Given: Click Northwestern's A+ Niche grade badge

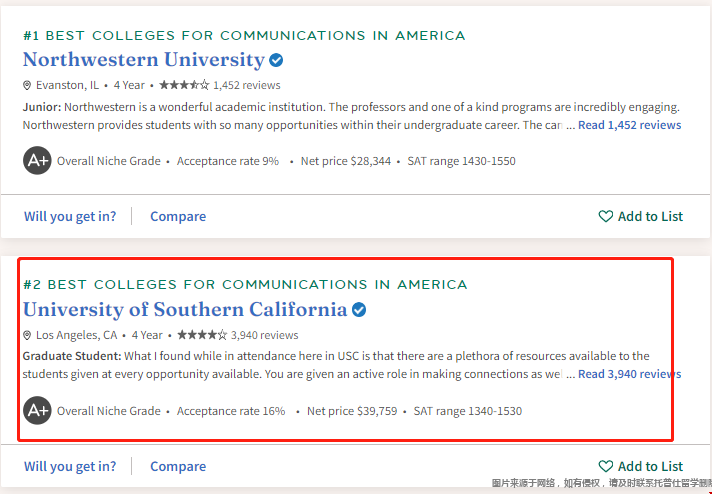Looking at the screenshot, I should pyautogui.click(x=37, y=160).
